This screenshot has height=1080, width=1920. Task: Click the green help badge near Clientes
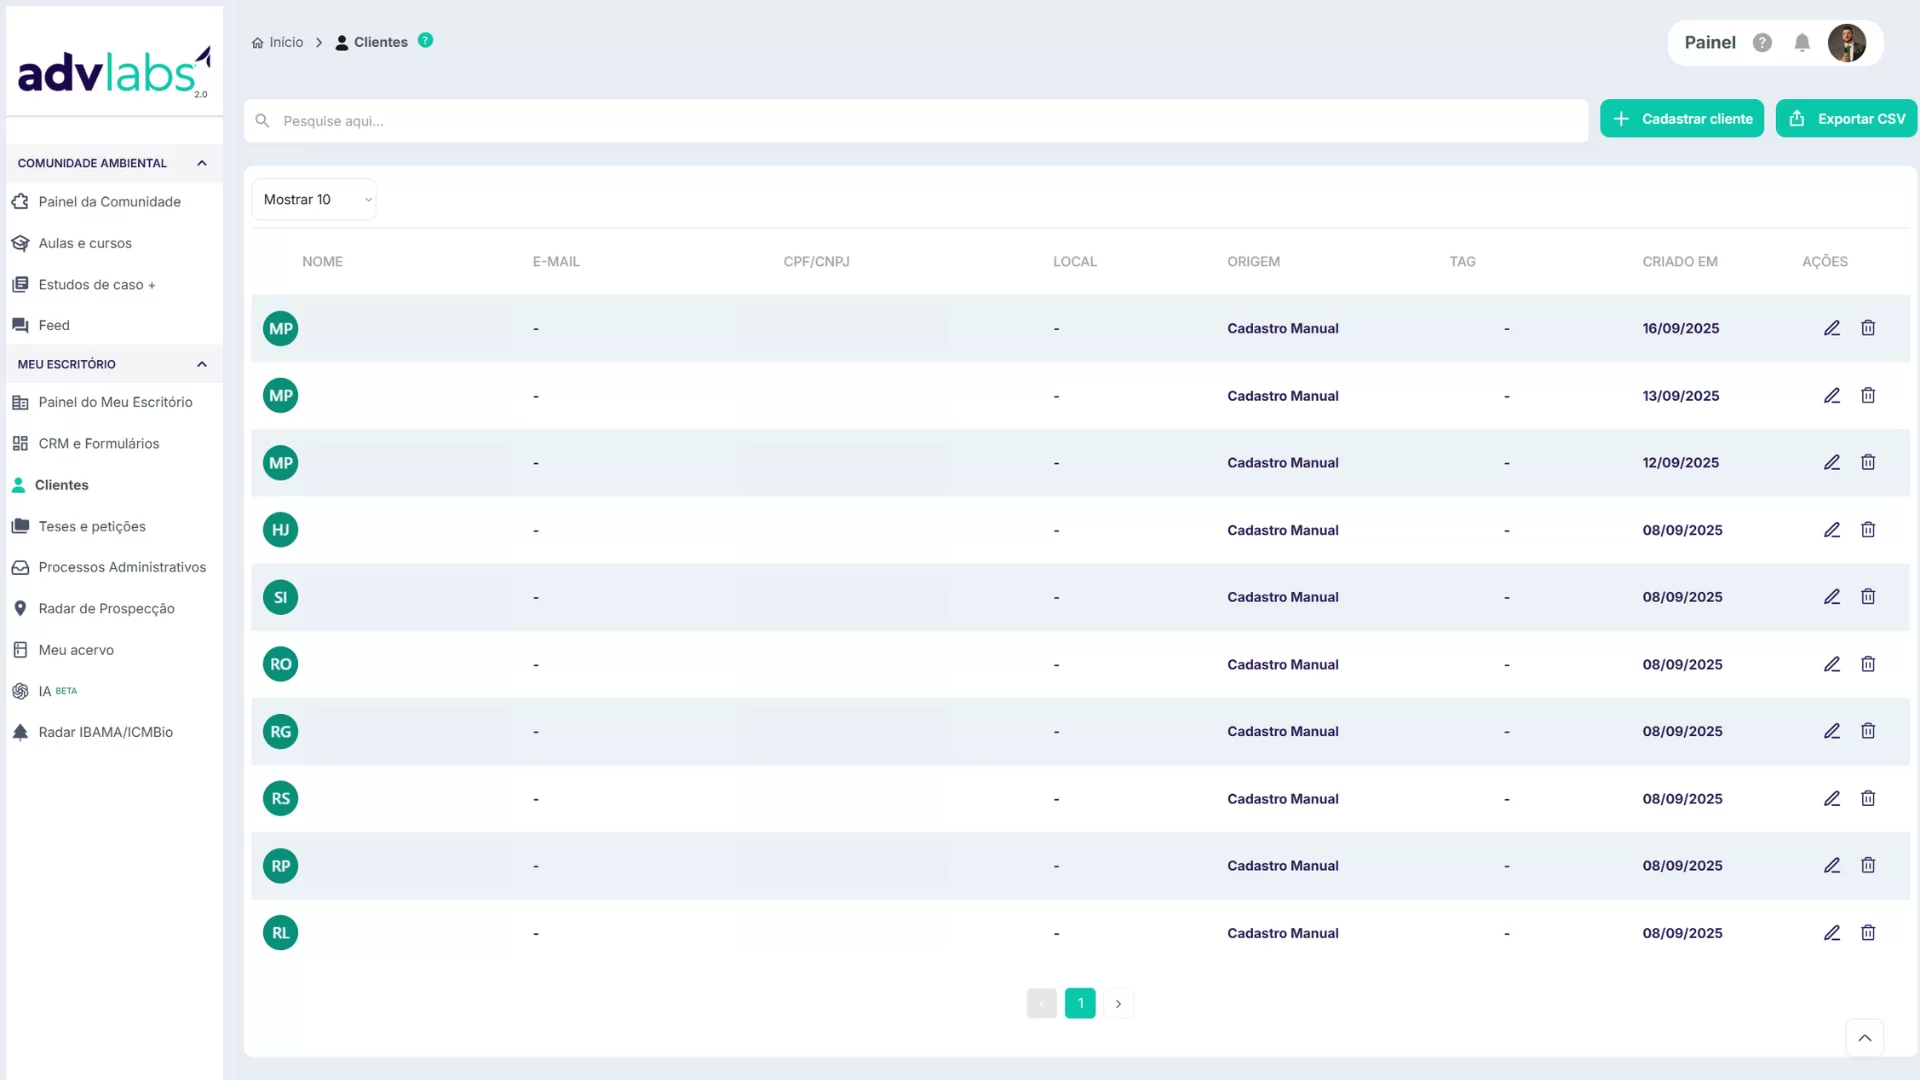click(425, 41)
